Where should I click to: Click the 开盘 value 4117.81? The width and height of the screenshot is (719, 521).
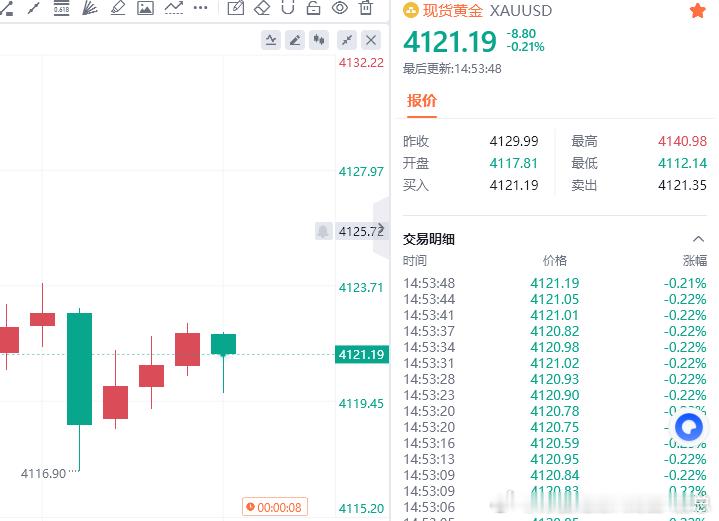coord(514,163)
